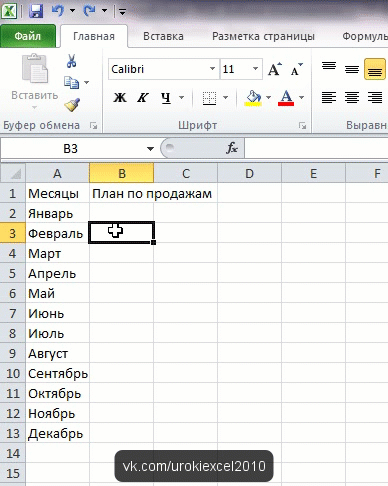Image resolution: width=388 pixels, height=486 pixels.
Task: Apply borders with the borders icon
Action: click(x=209, y=98)
